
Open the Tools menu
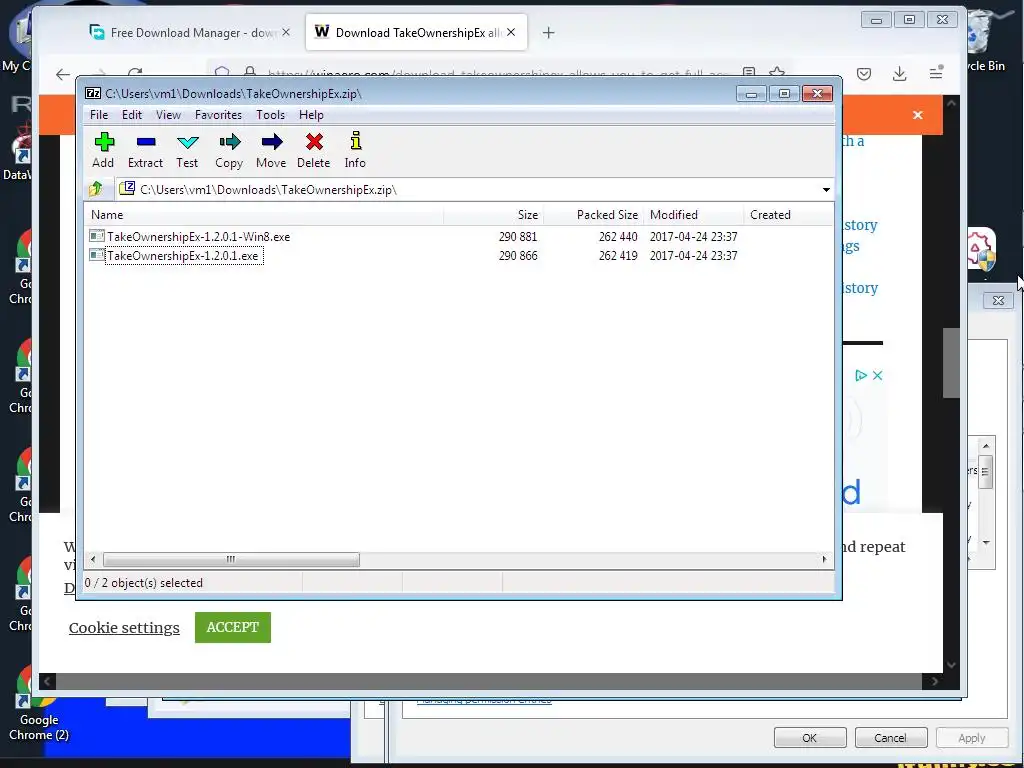(270, 115)
